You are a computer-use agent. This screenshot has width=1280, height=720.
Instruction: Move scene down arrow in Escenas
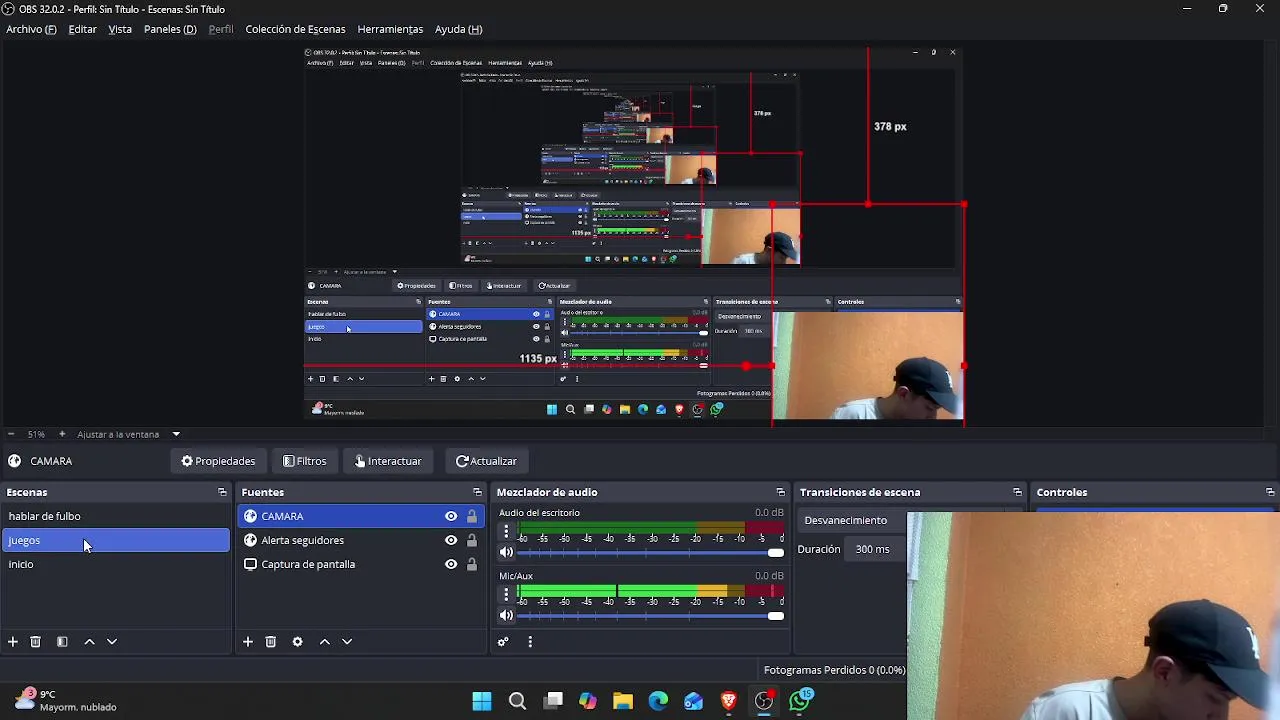pyautogui.click(x=112, y=642)
